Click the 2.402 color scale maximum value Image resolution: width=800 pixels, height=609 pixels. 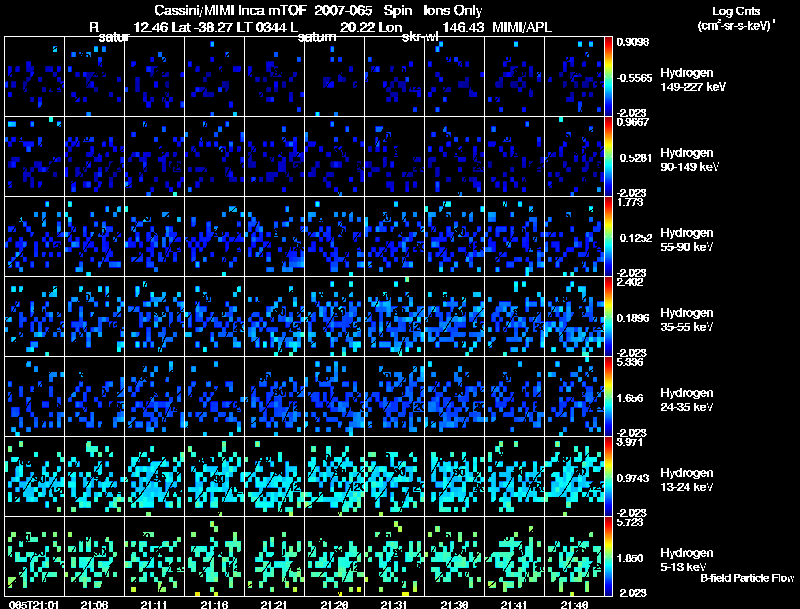coord(630,282)
